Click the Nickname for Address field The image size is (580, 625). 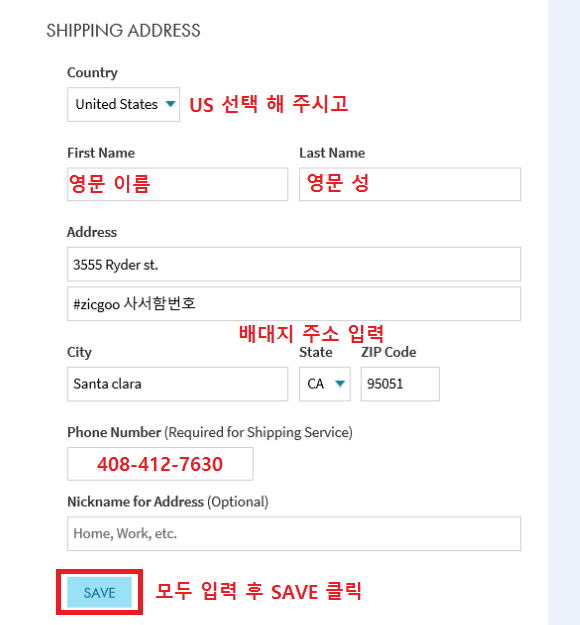click(294, 534)
